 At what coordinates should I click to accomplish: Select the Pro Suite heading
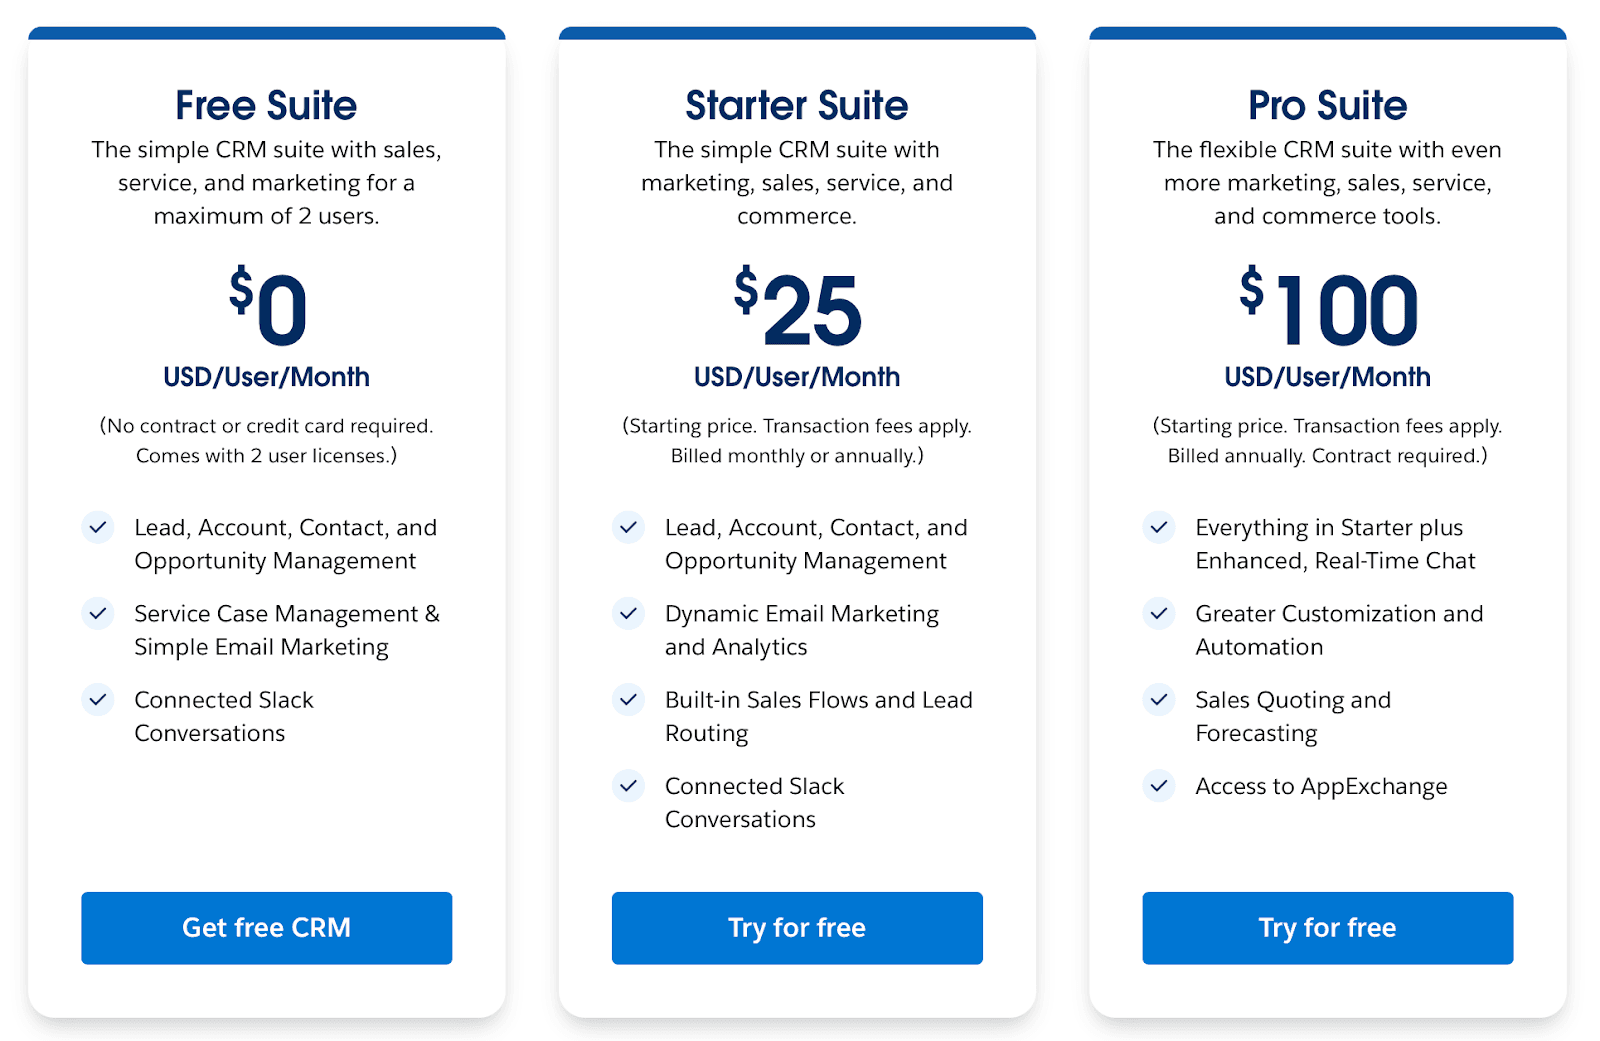(1327, 104)
